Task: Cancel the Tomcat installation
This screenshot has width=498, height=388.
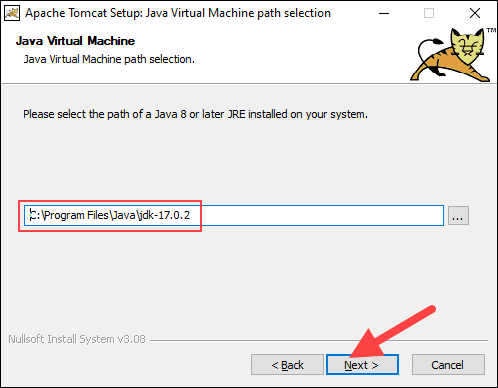Action: coord(448,365)
